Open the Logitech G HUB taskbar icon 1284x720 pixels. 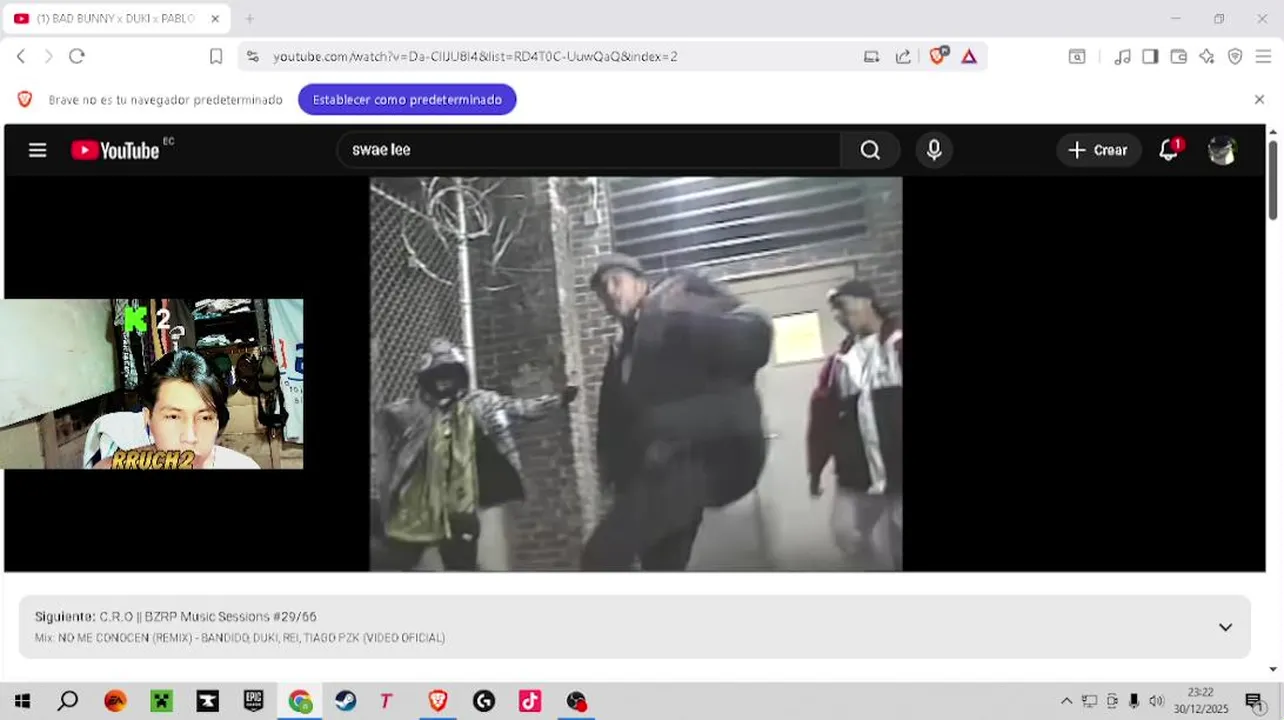click(484, 701)
